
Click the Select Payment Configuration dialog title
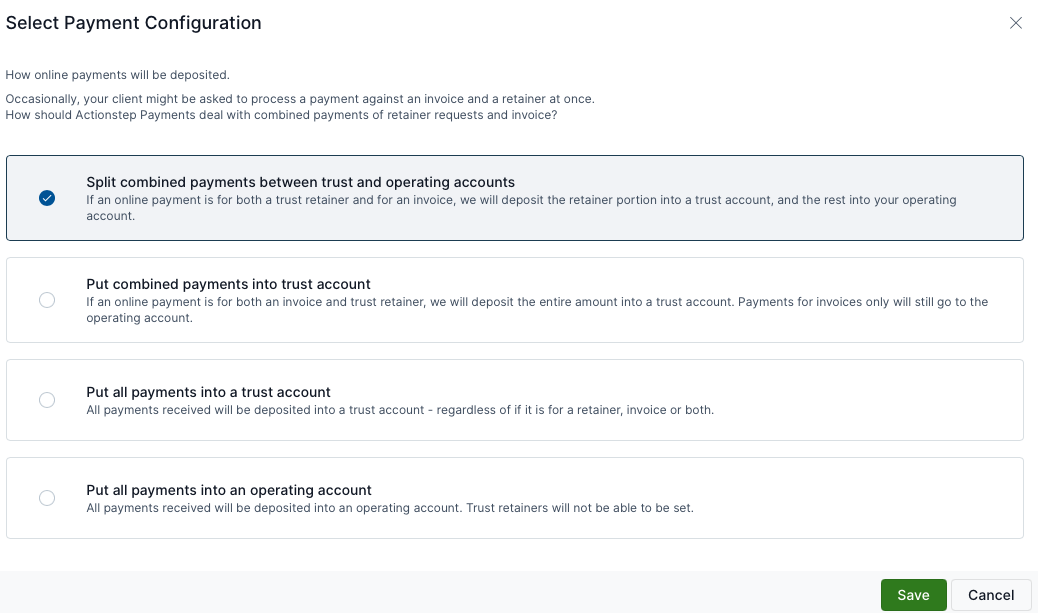[134, 23]
